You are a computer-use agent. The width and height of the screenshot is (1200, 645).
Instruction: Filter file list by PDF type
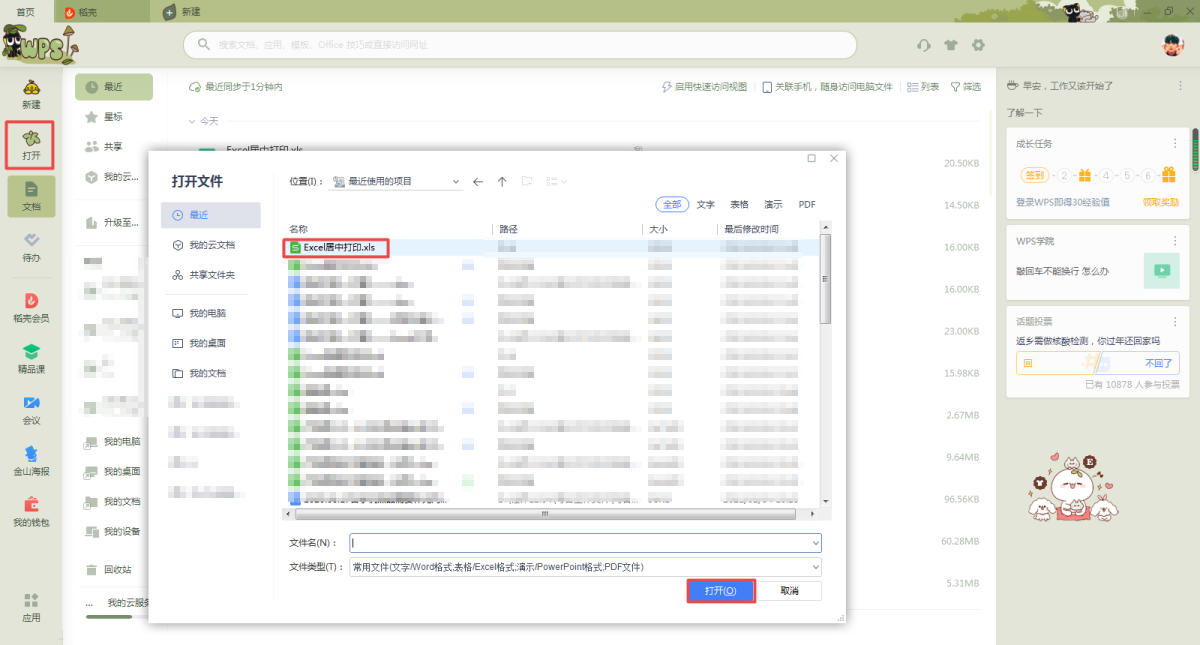[x=807, y=204]
